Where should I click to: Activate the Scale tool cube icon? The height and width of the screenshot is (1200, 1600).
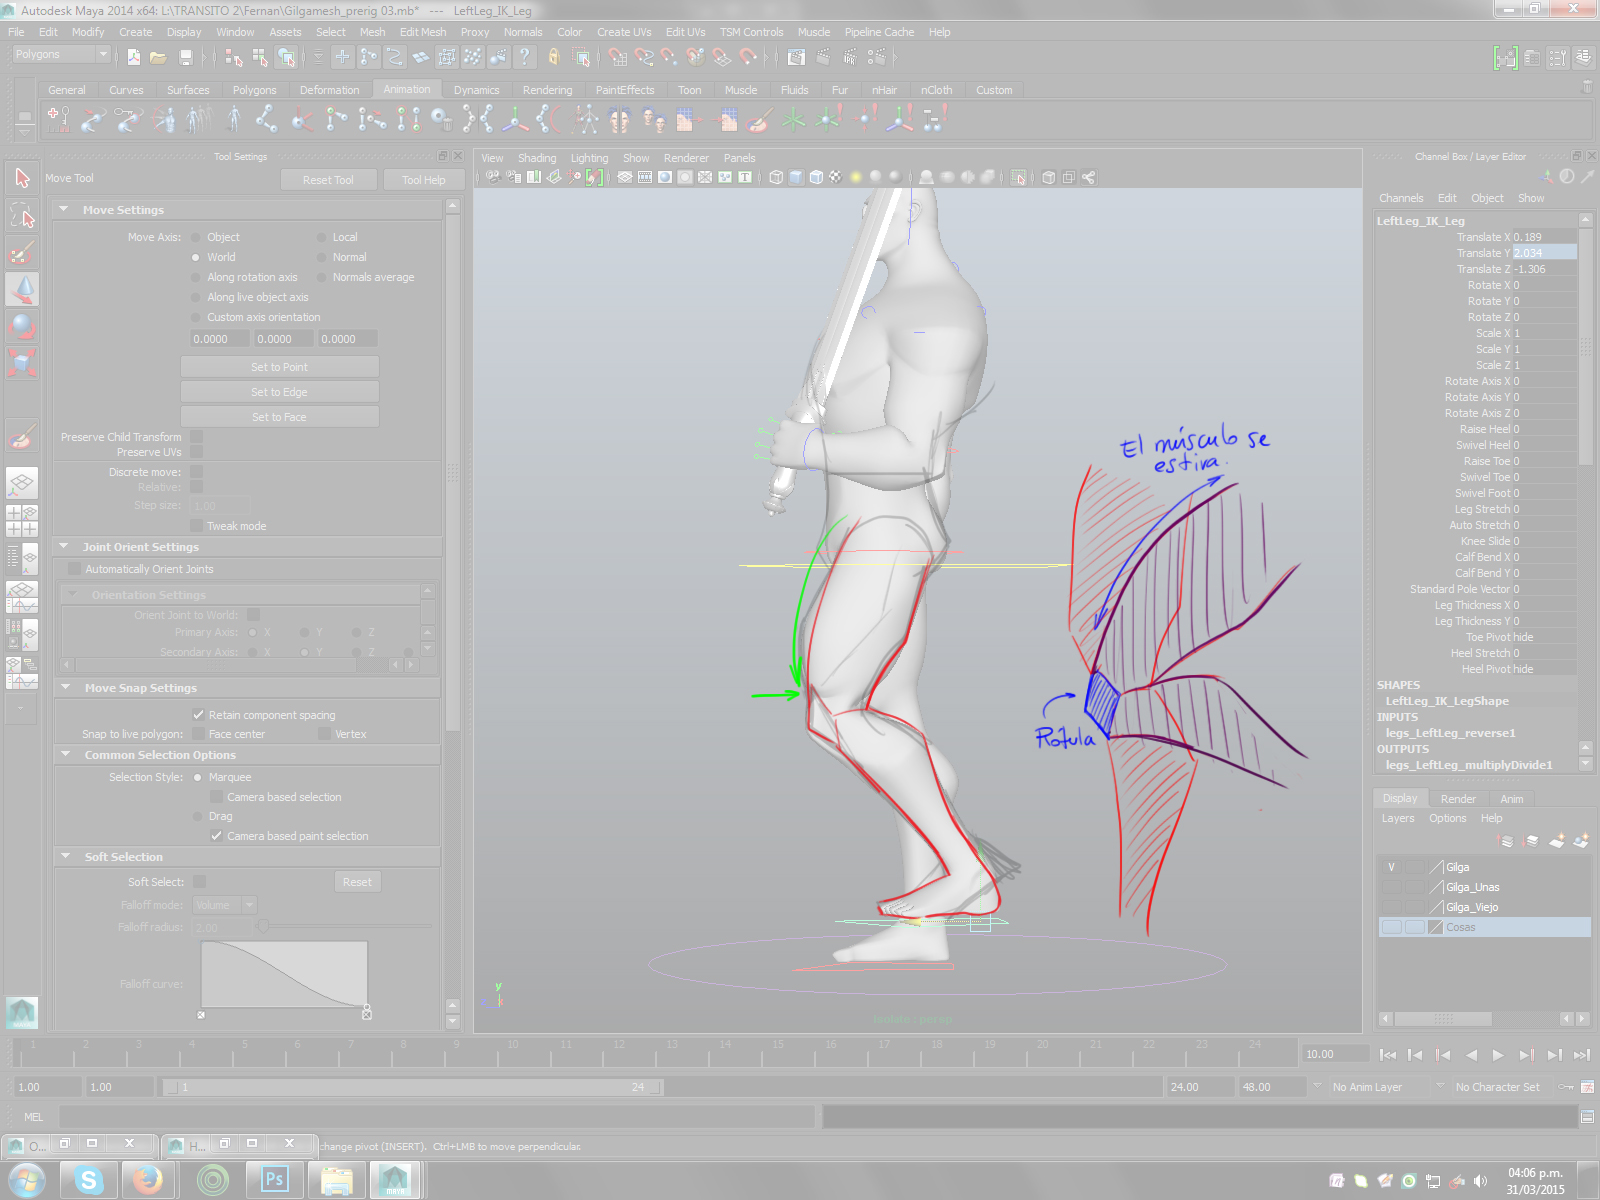(22, 361)
